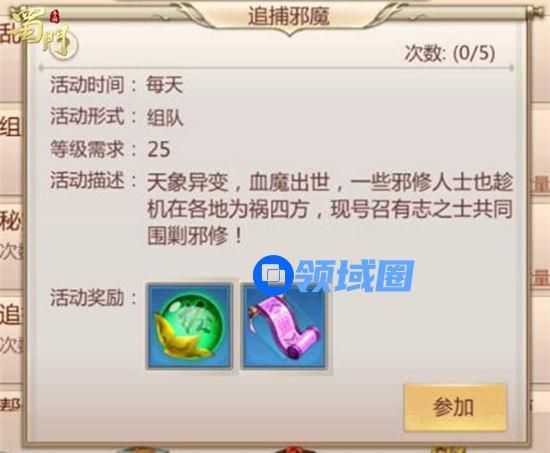Click the blue 领域圈 watermark logo icon
This screenshot has height=453, width=550.
[x=274, y=274]
